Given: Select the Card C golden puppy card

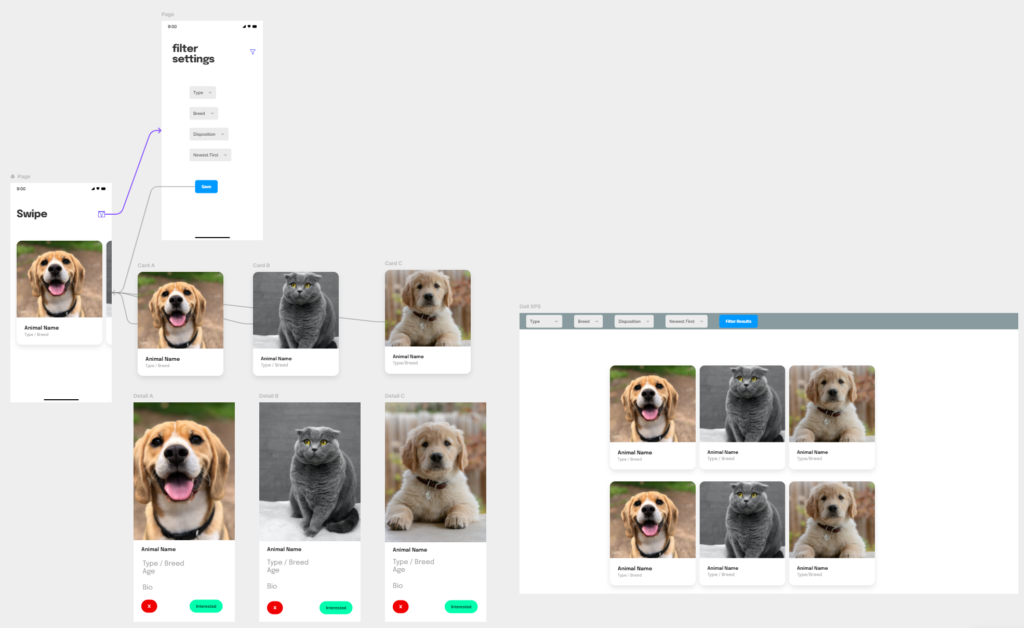Looking at the screenshot, I should 427,321.
